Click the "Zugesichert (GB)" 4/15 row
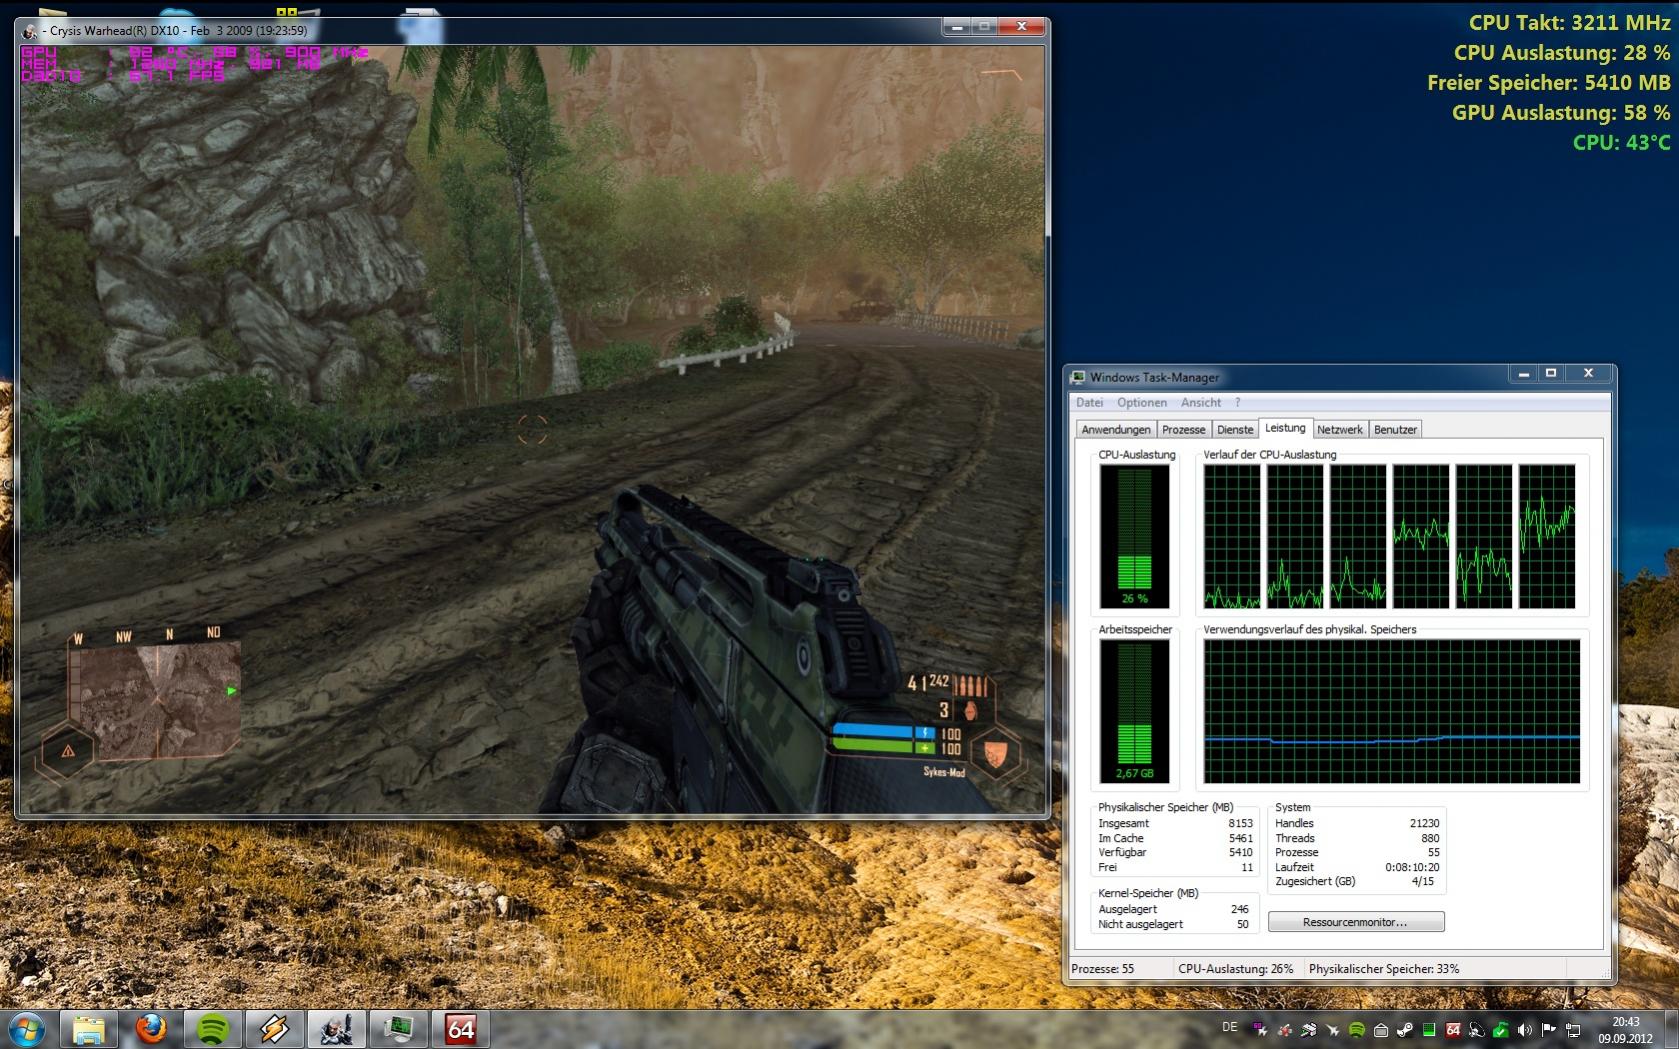 [x=1357, y=881]
